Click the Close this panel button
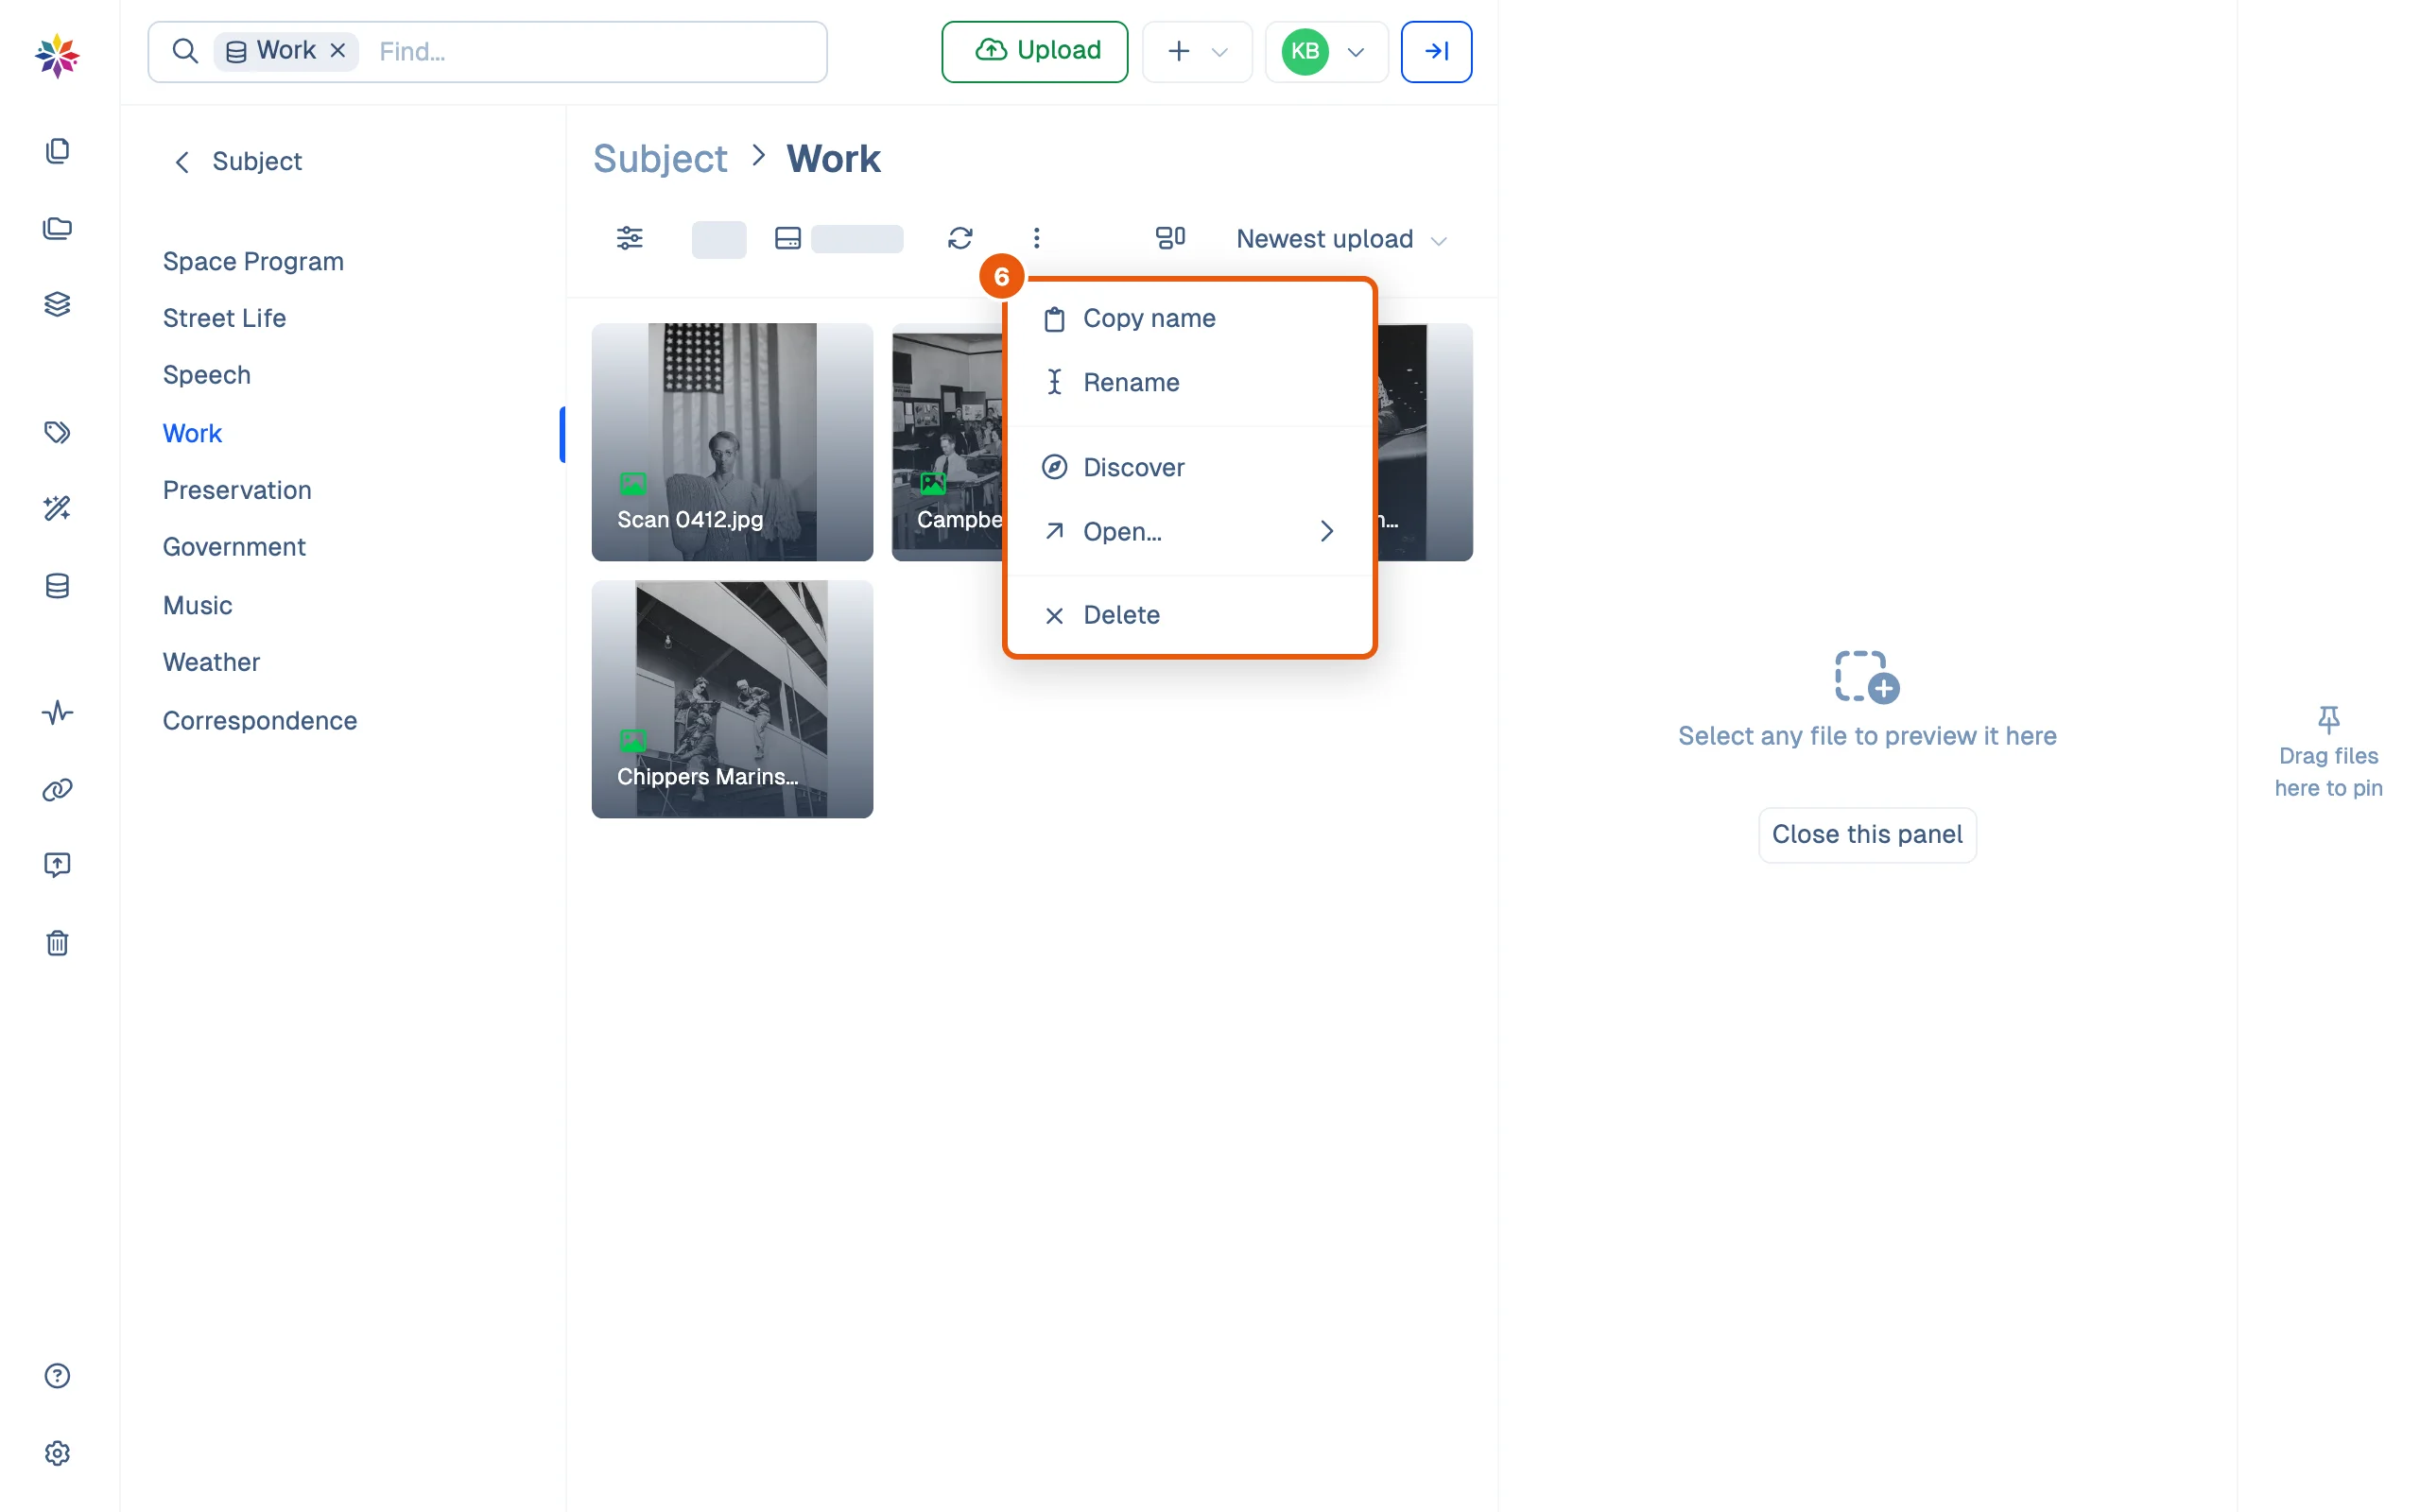 click(1867, 834)
